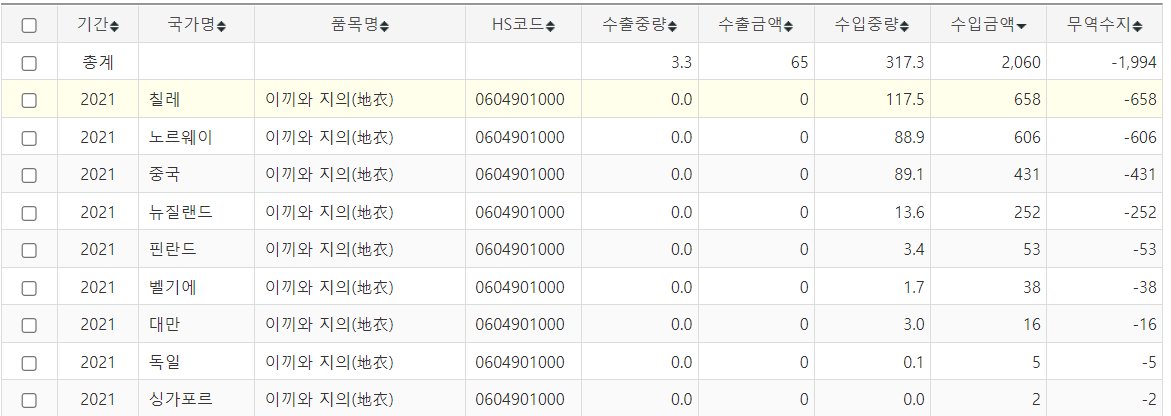Sort by 수출금액 column arrows
Viewport: 1171px width, 416px height.
pos(788,25)
